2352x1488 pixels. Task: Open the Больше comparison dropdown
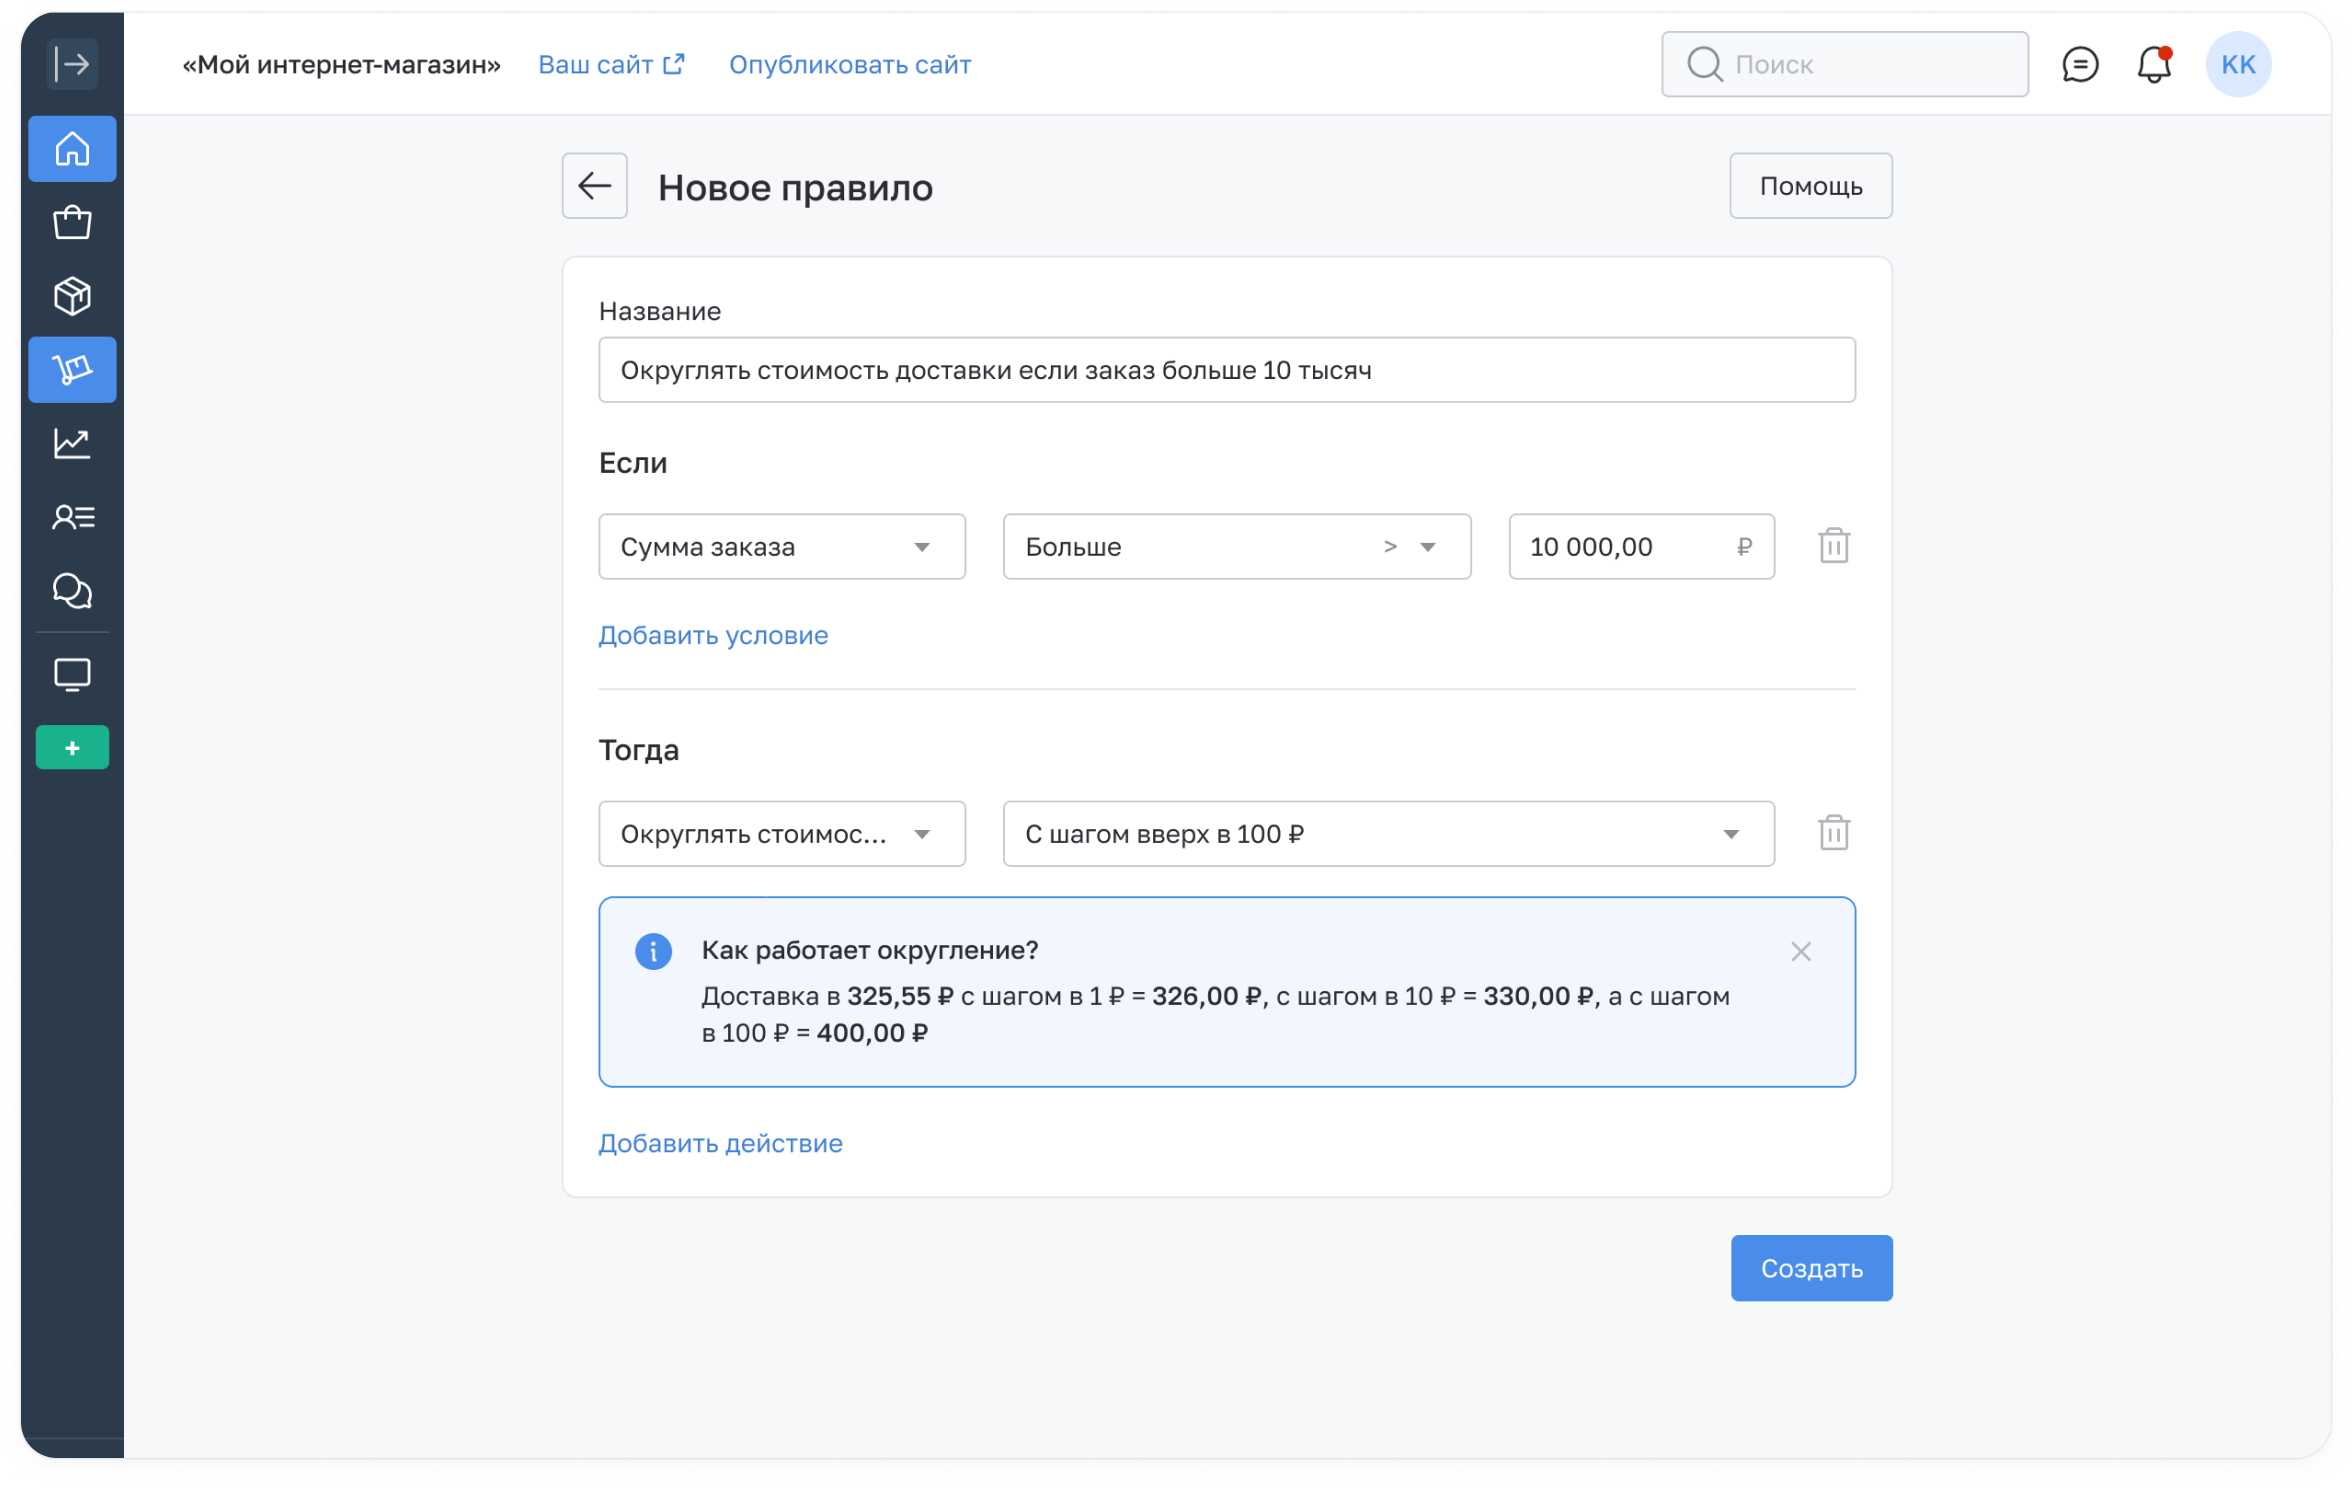1236,547
